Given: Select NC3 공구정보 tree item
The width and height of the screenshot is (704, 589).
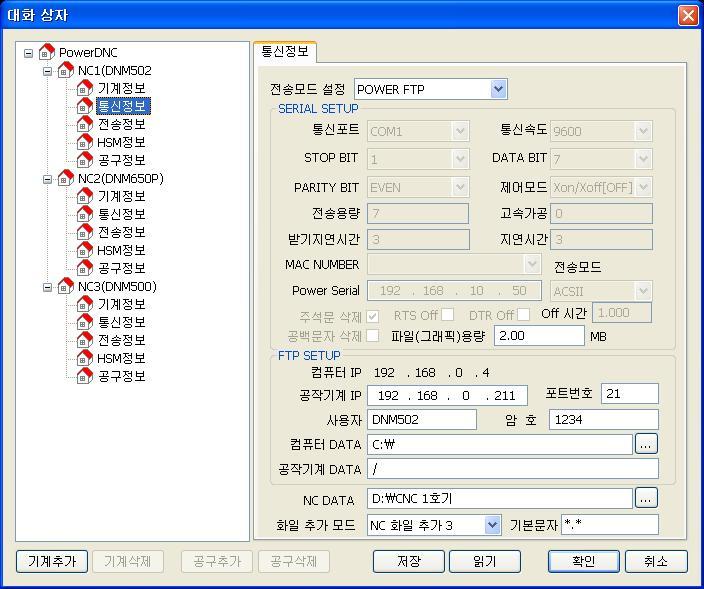Looking at the screenshot, I should pyautogui.click(x=122, y=376).
